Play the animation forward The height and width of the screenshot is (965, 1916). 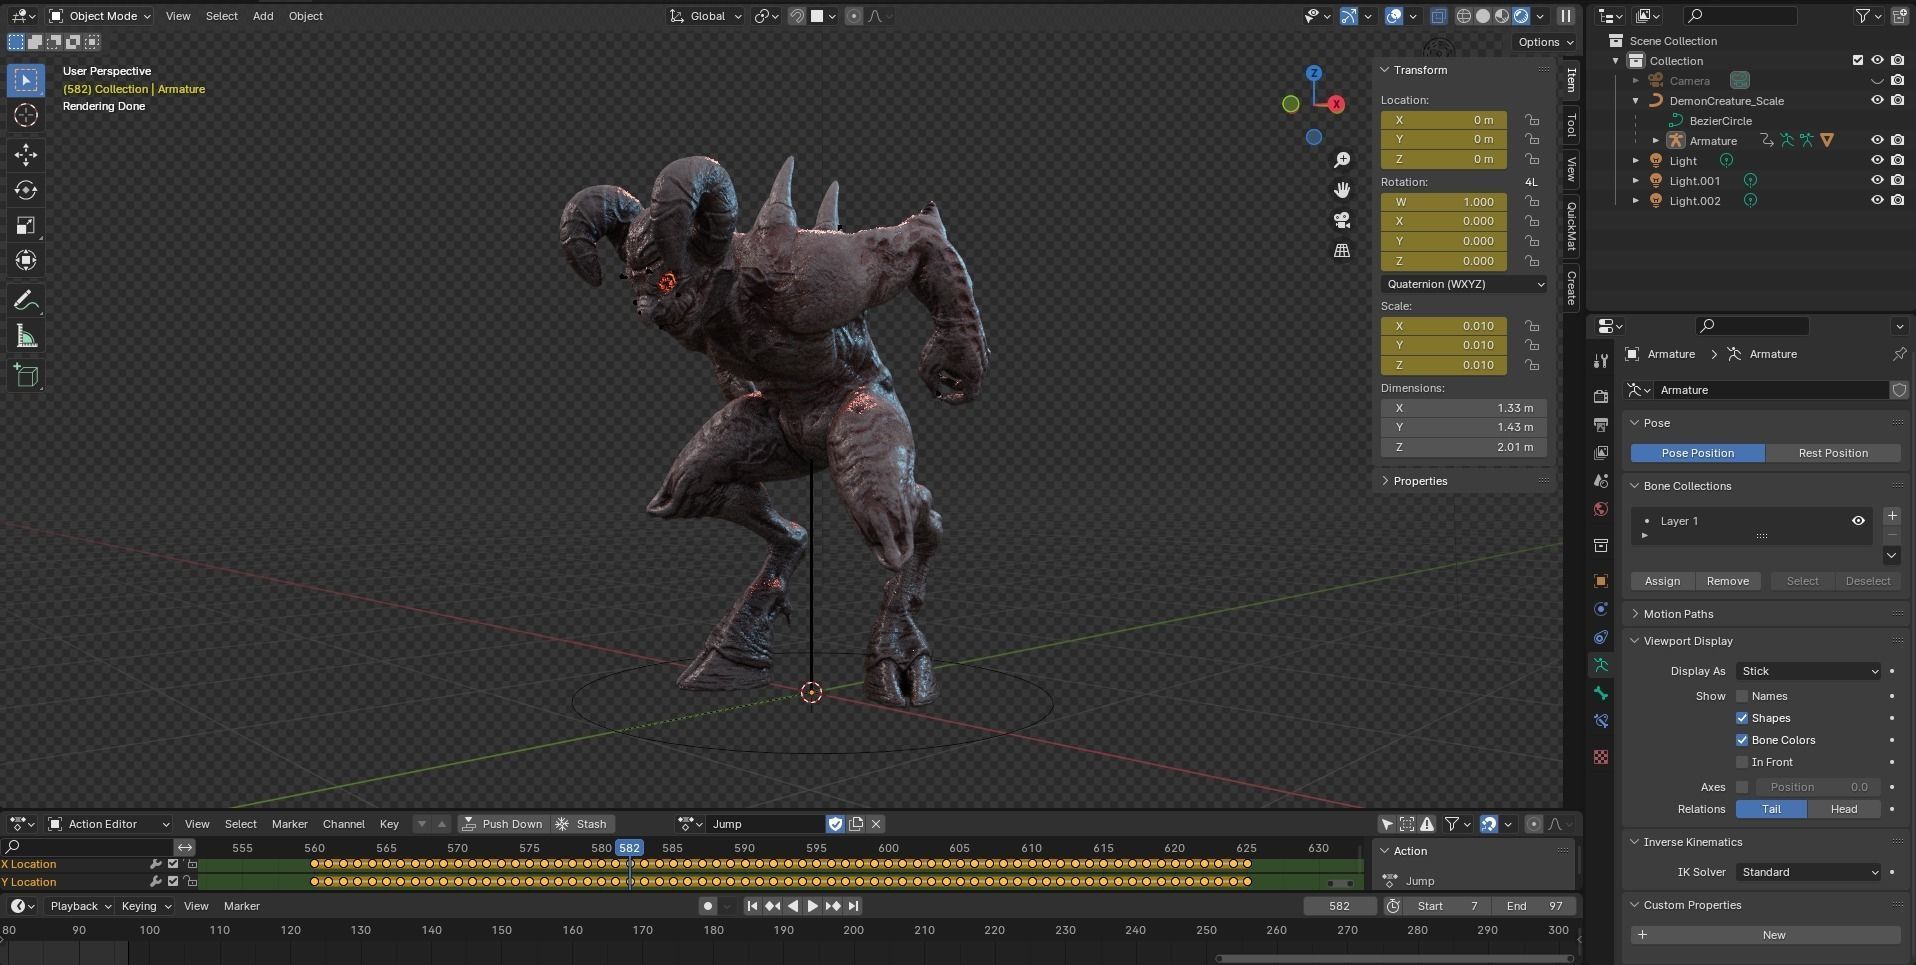[812, 906]
